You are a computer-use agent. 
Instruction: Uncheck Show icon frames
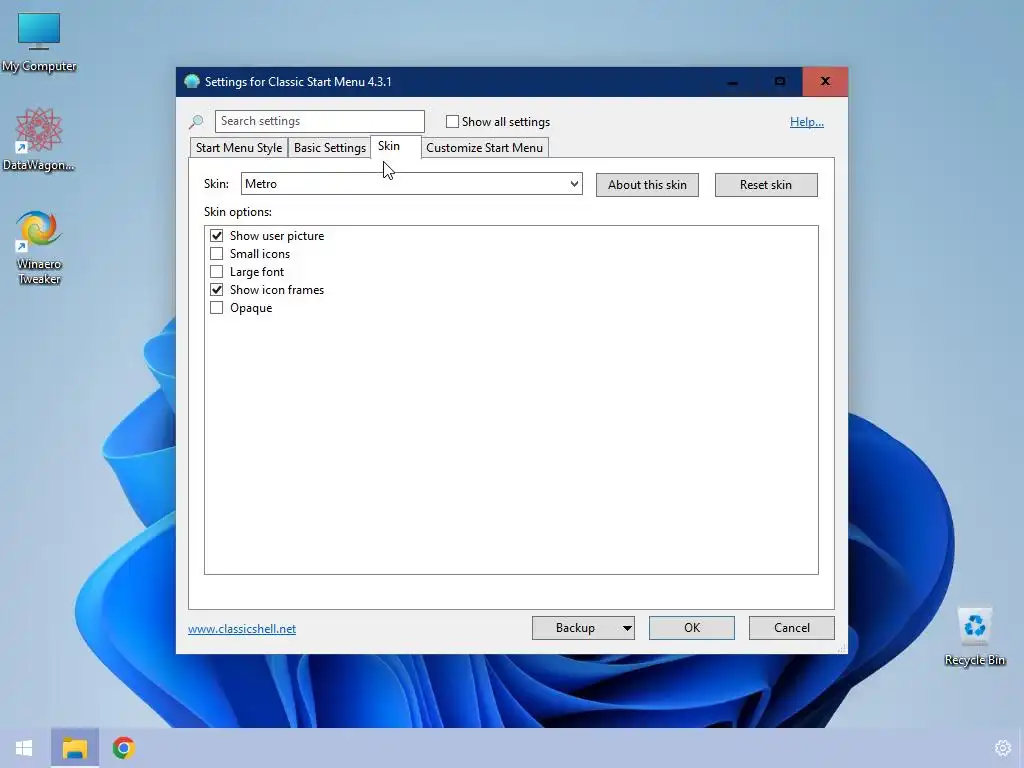[216, 289]
